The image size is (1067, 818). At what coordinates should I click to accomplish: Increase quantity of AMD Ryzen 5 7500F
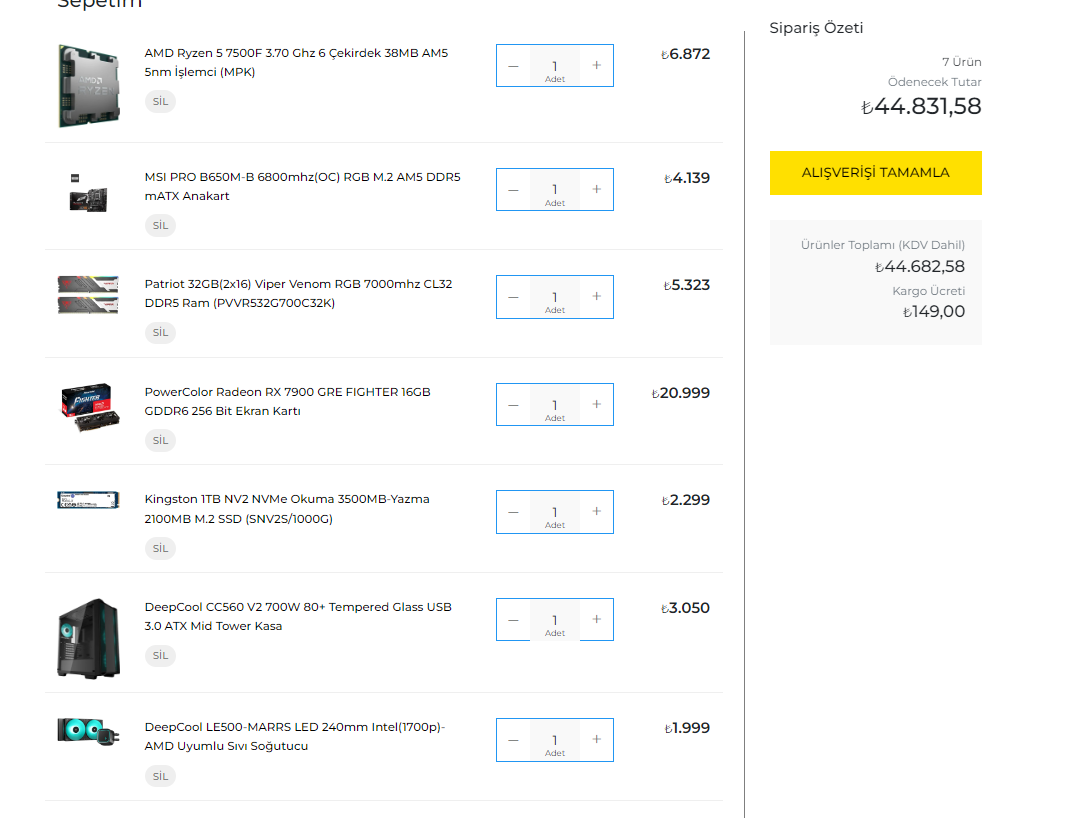597,65
